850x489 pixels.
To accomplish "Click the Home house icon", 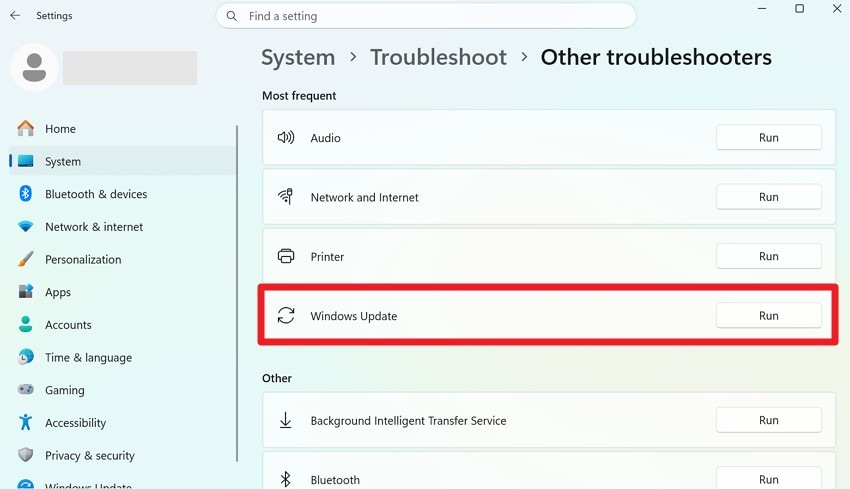I will coord(25,128).
